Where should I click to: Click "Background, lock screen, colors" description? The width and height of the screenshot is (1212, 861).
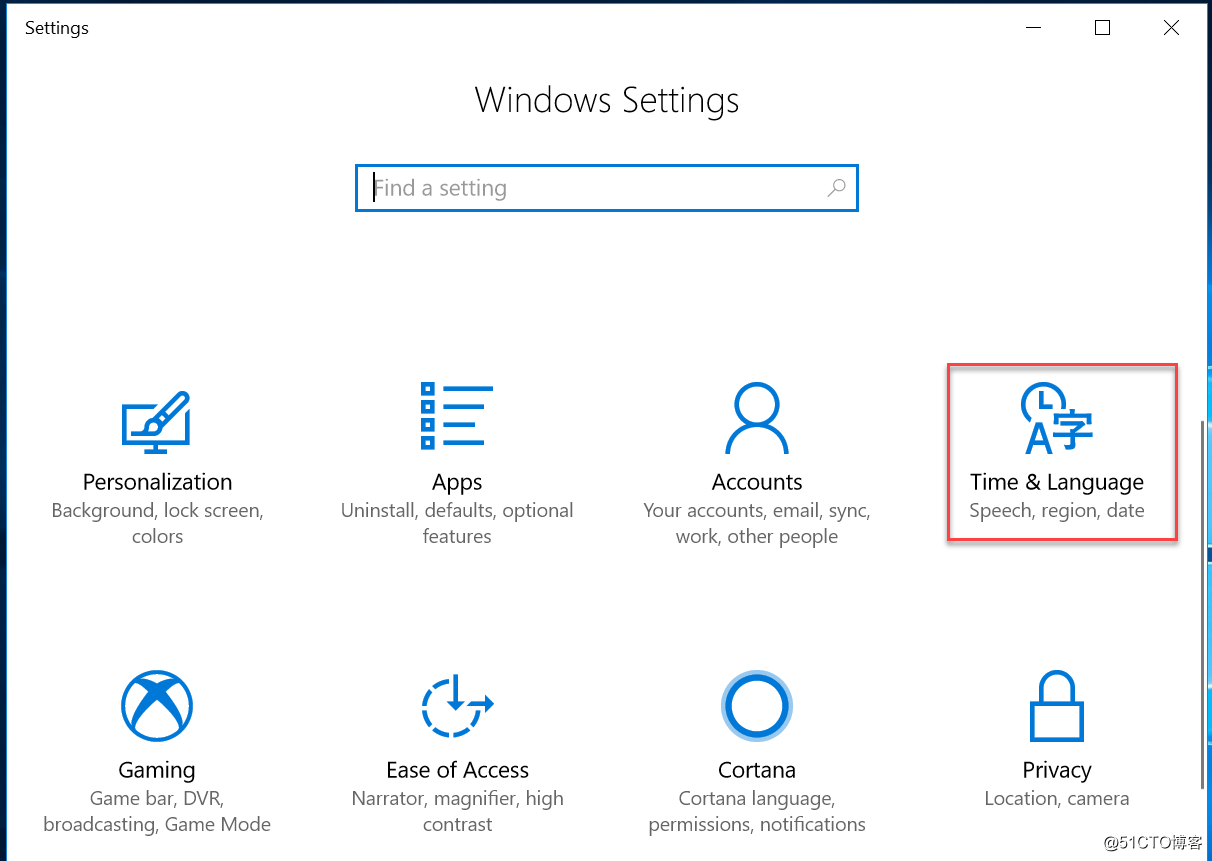157,523
